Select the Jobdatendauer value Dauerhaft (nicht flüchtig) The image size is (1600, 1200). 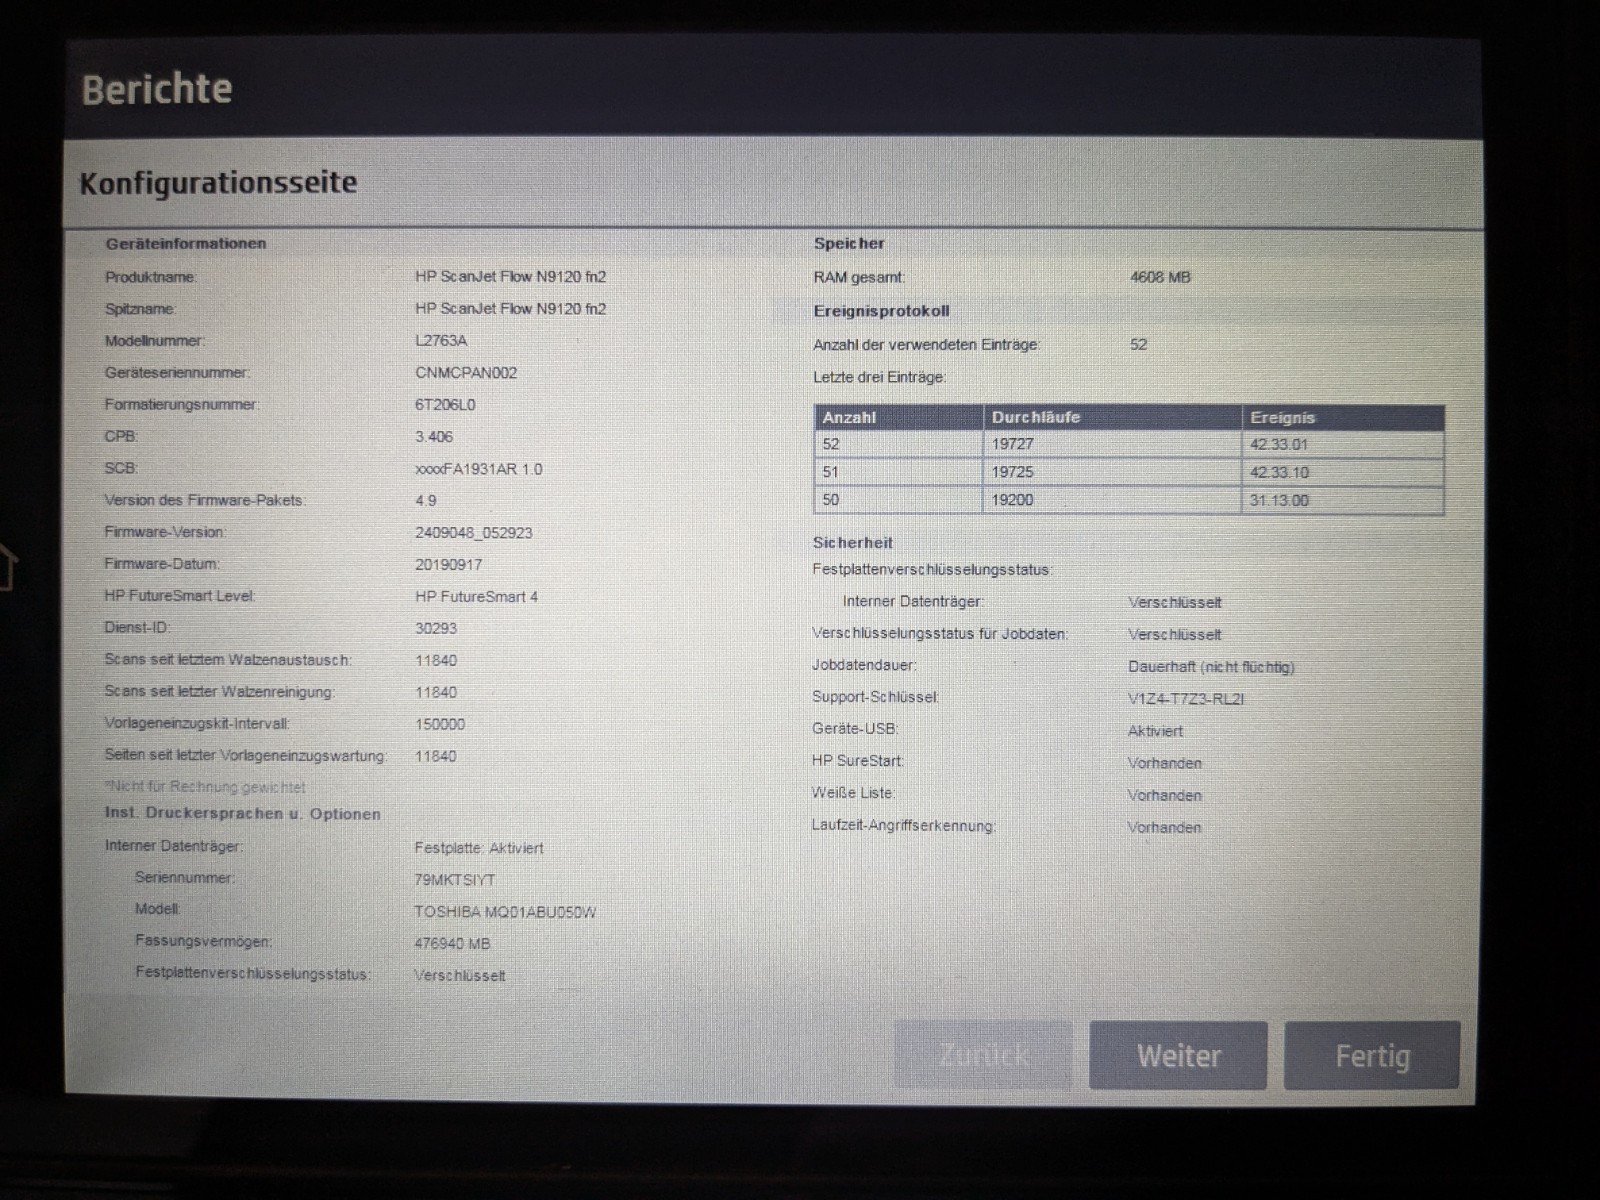pos(1211,667)
